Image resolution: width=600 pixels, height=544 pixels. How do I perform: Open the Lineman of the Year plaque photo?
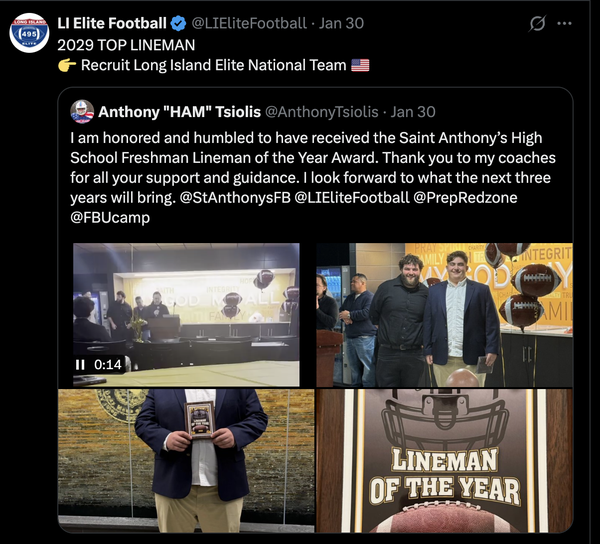pos(444,461)
